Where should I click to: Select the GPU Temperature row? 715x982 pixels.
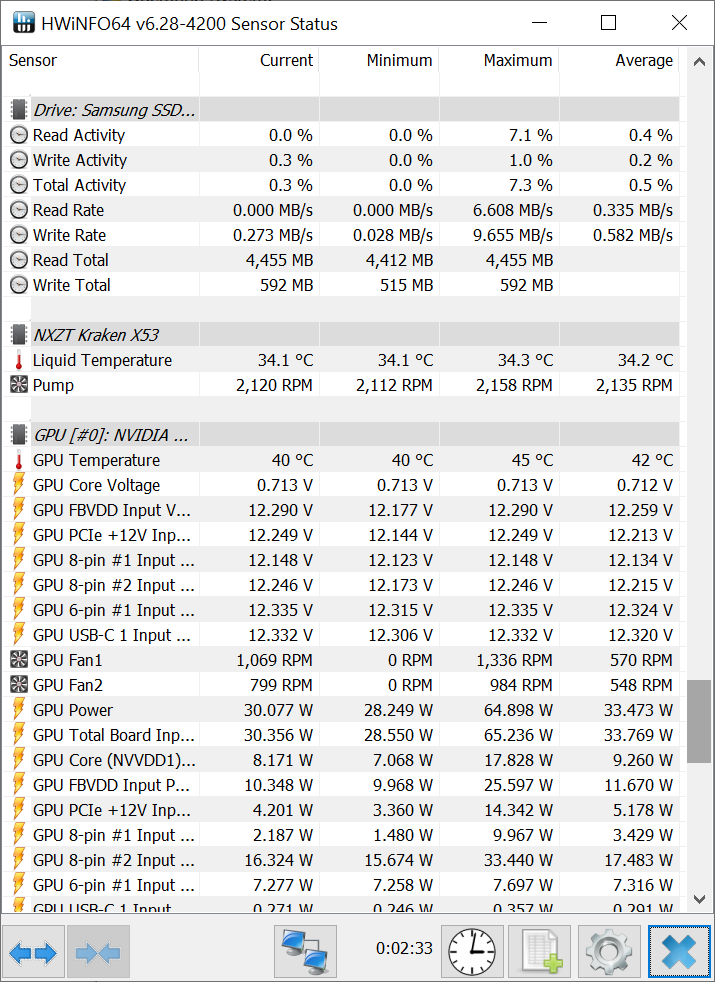pos(341,460)
